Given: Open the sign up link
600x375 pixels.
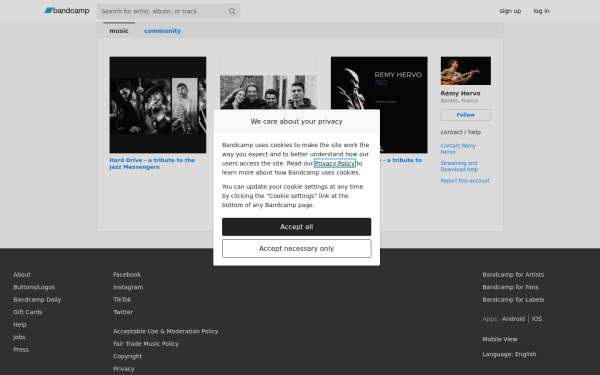Looking at the screenshot, I should (510, 11).
